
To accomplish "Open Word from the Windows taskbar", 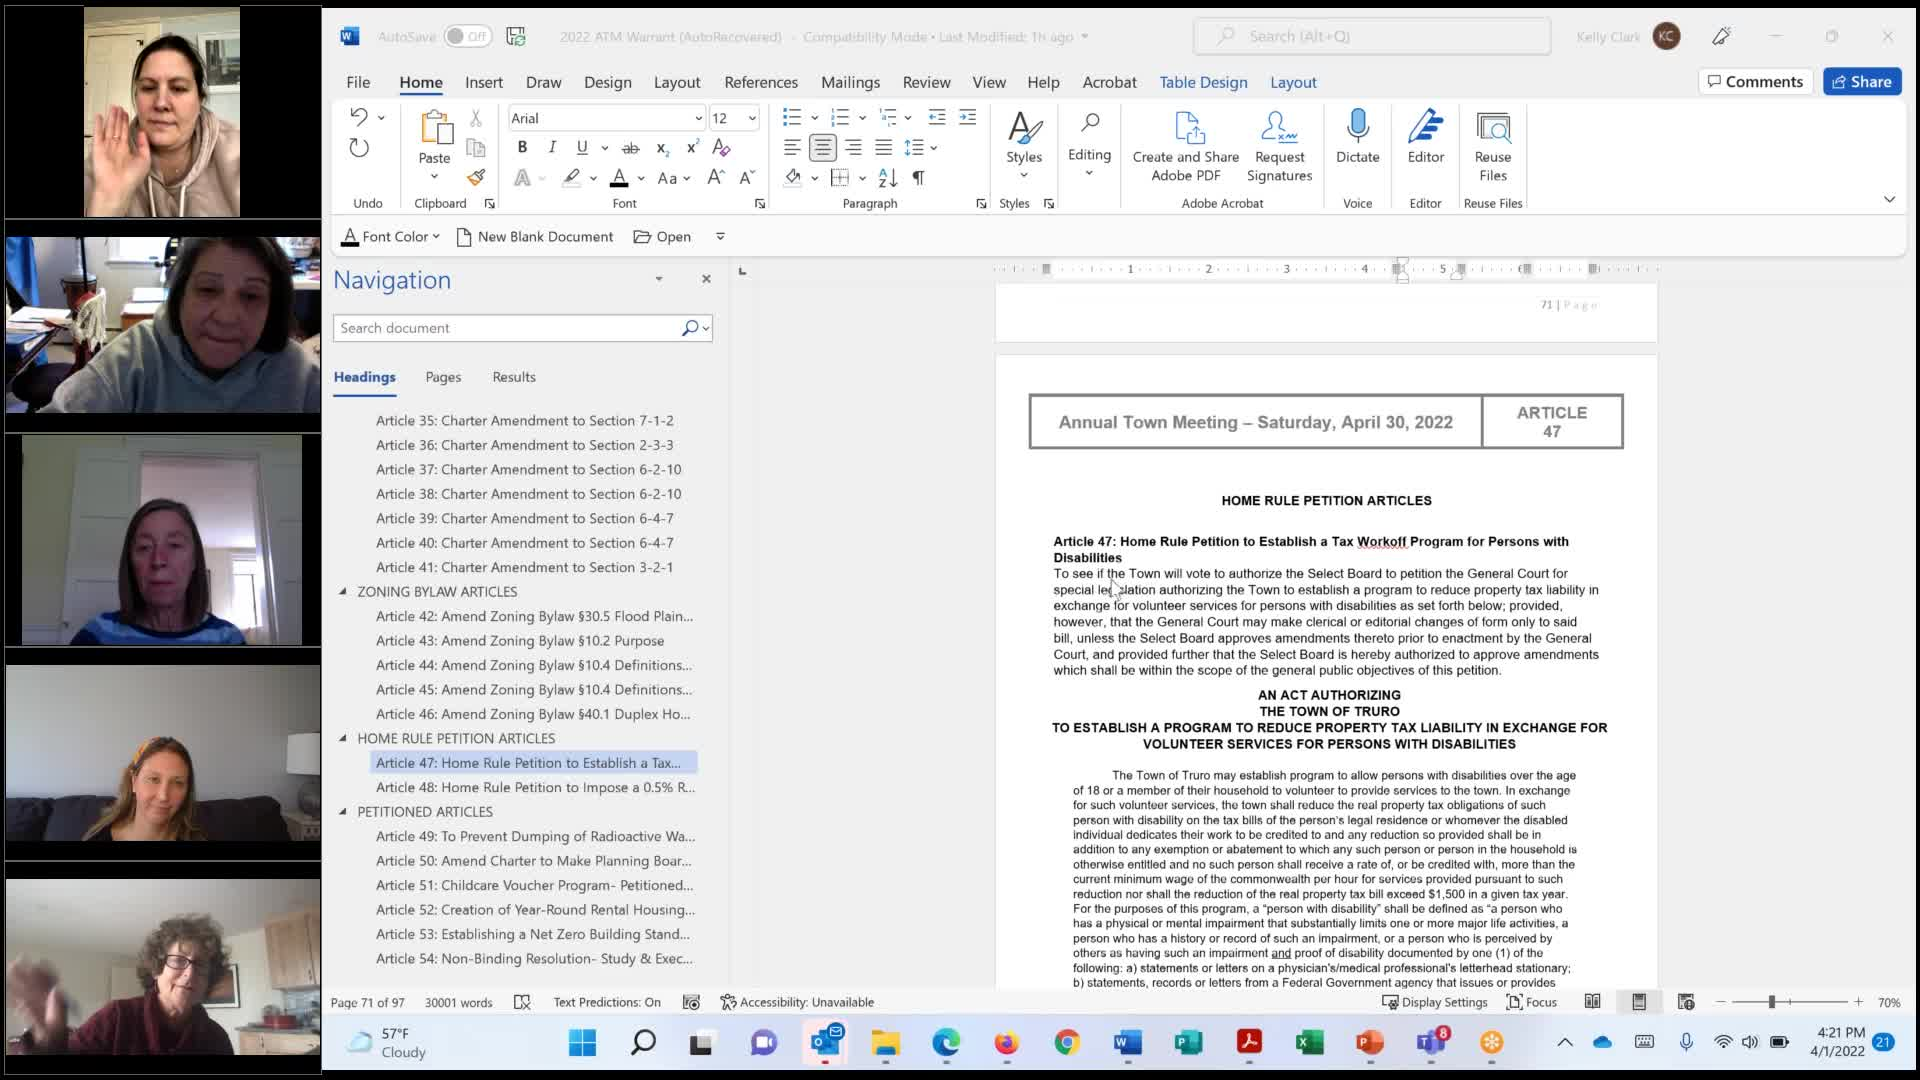I will point(1127,1043).
